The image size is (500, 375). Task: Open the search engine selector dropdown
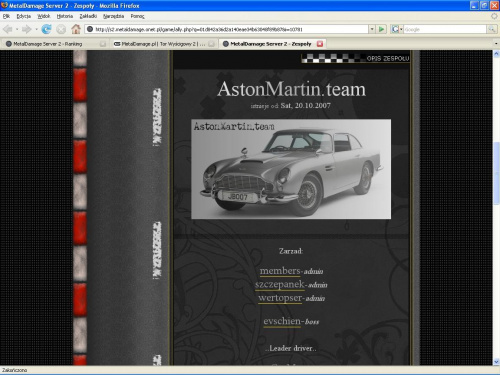click(397, 29)
